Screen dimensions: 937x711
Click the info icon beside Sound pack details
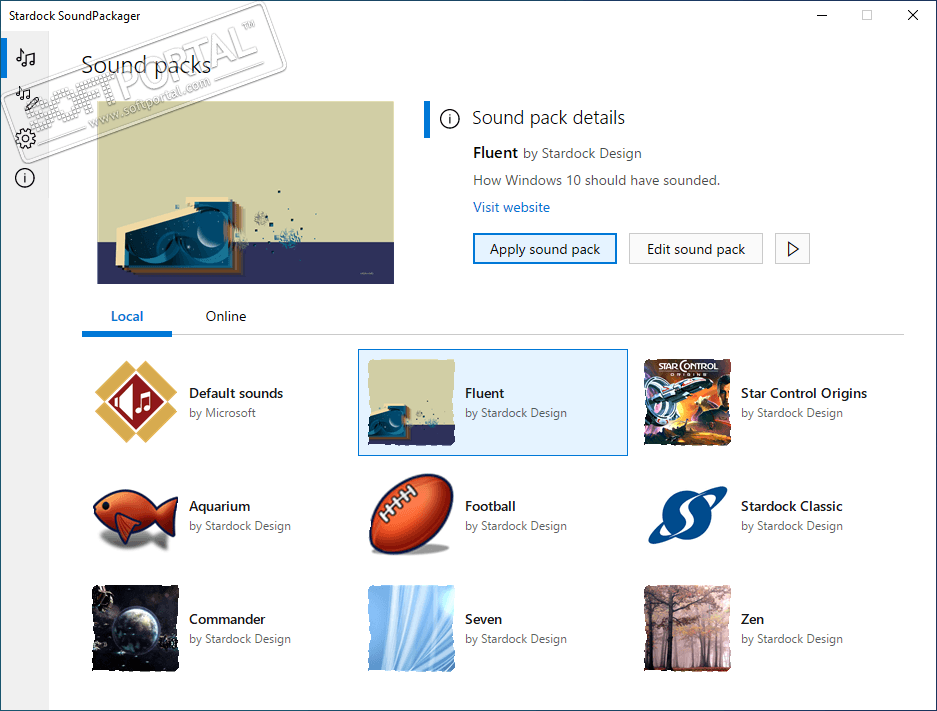point(449,119)
